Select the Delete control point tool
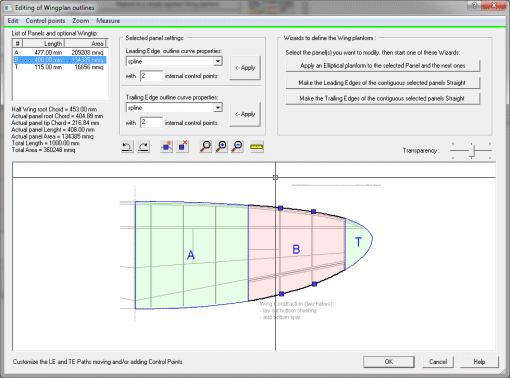 [x=183, y=147]
